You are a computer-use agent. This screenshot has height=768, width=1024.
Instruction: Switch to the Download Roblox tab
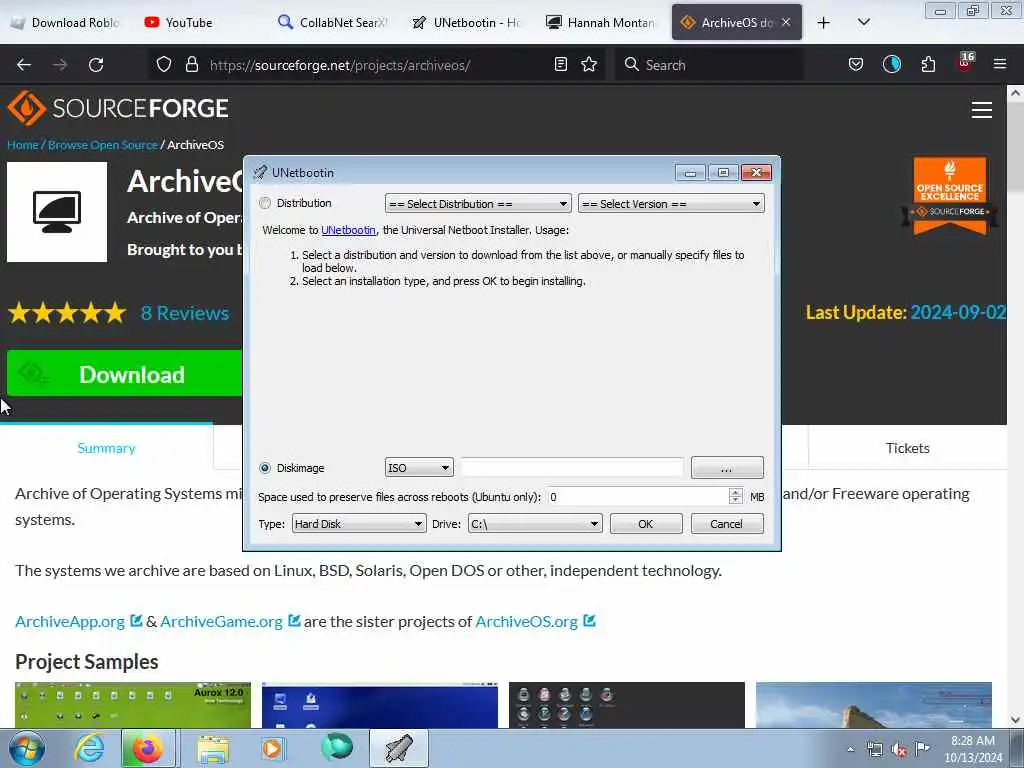tap(67, 22)
